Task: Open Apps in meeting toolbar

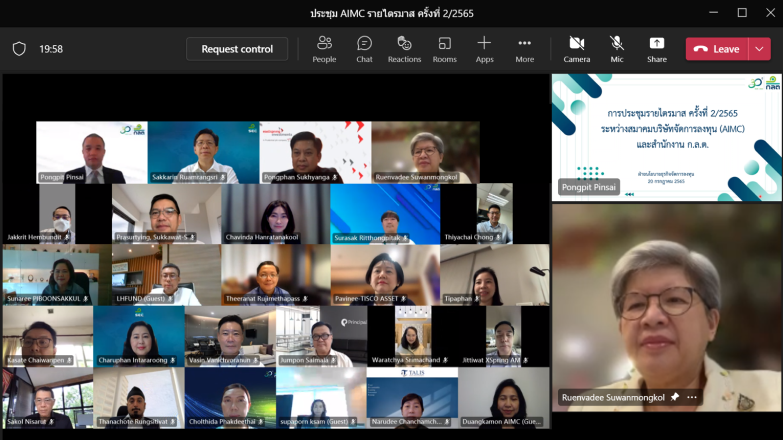Action: tap(484, 48)
